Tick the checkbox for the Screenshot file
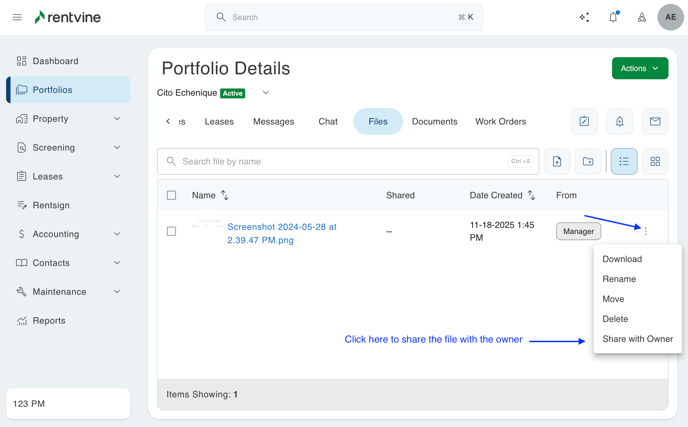This screenshot has width=688, height=427. [172, 231]
